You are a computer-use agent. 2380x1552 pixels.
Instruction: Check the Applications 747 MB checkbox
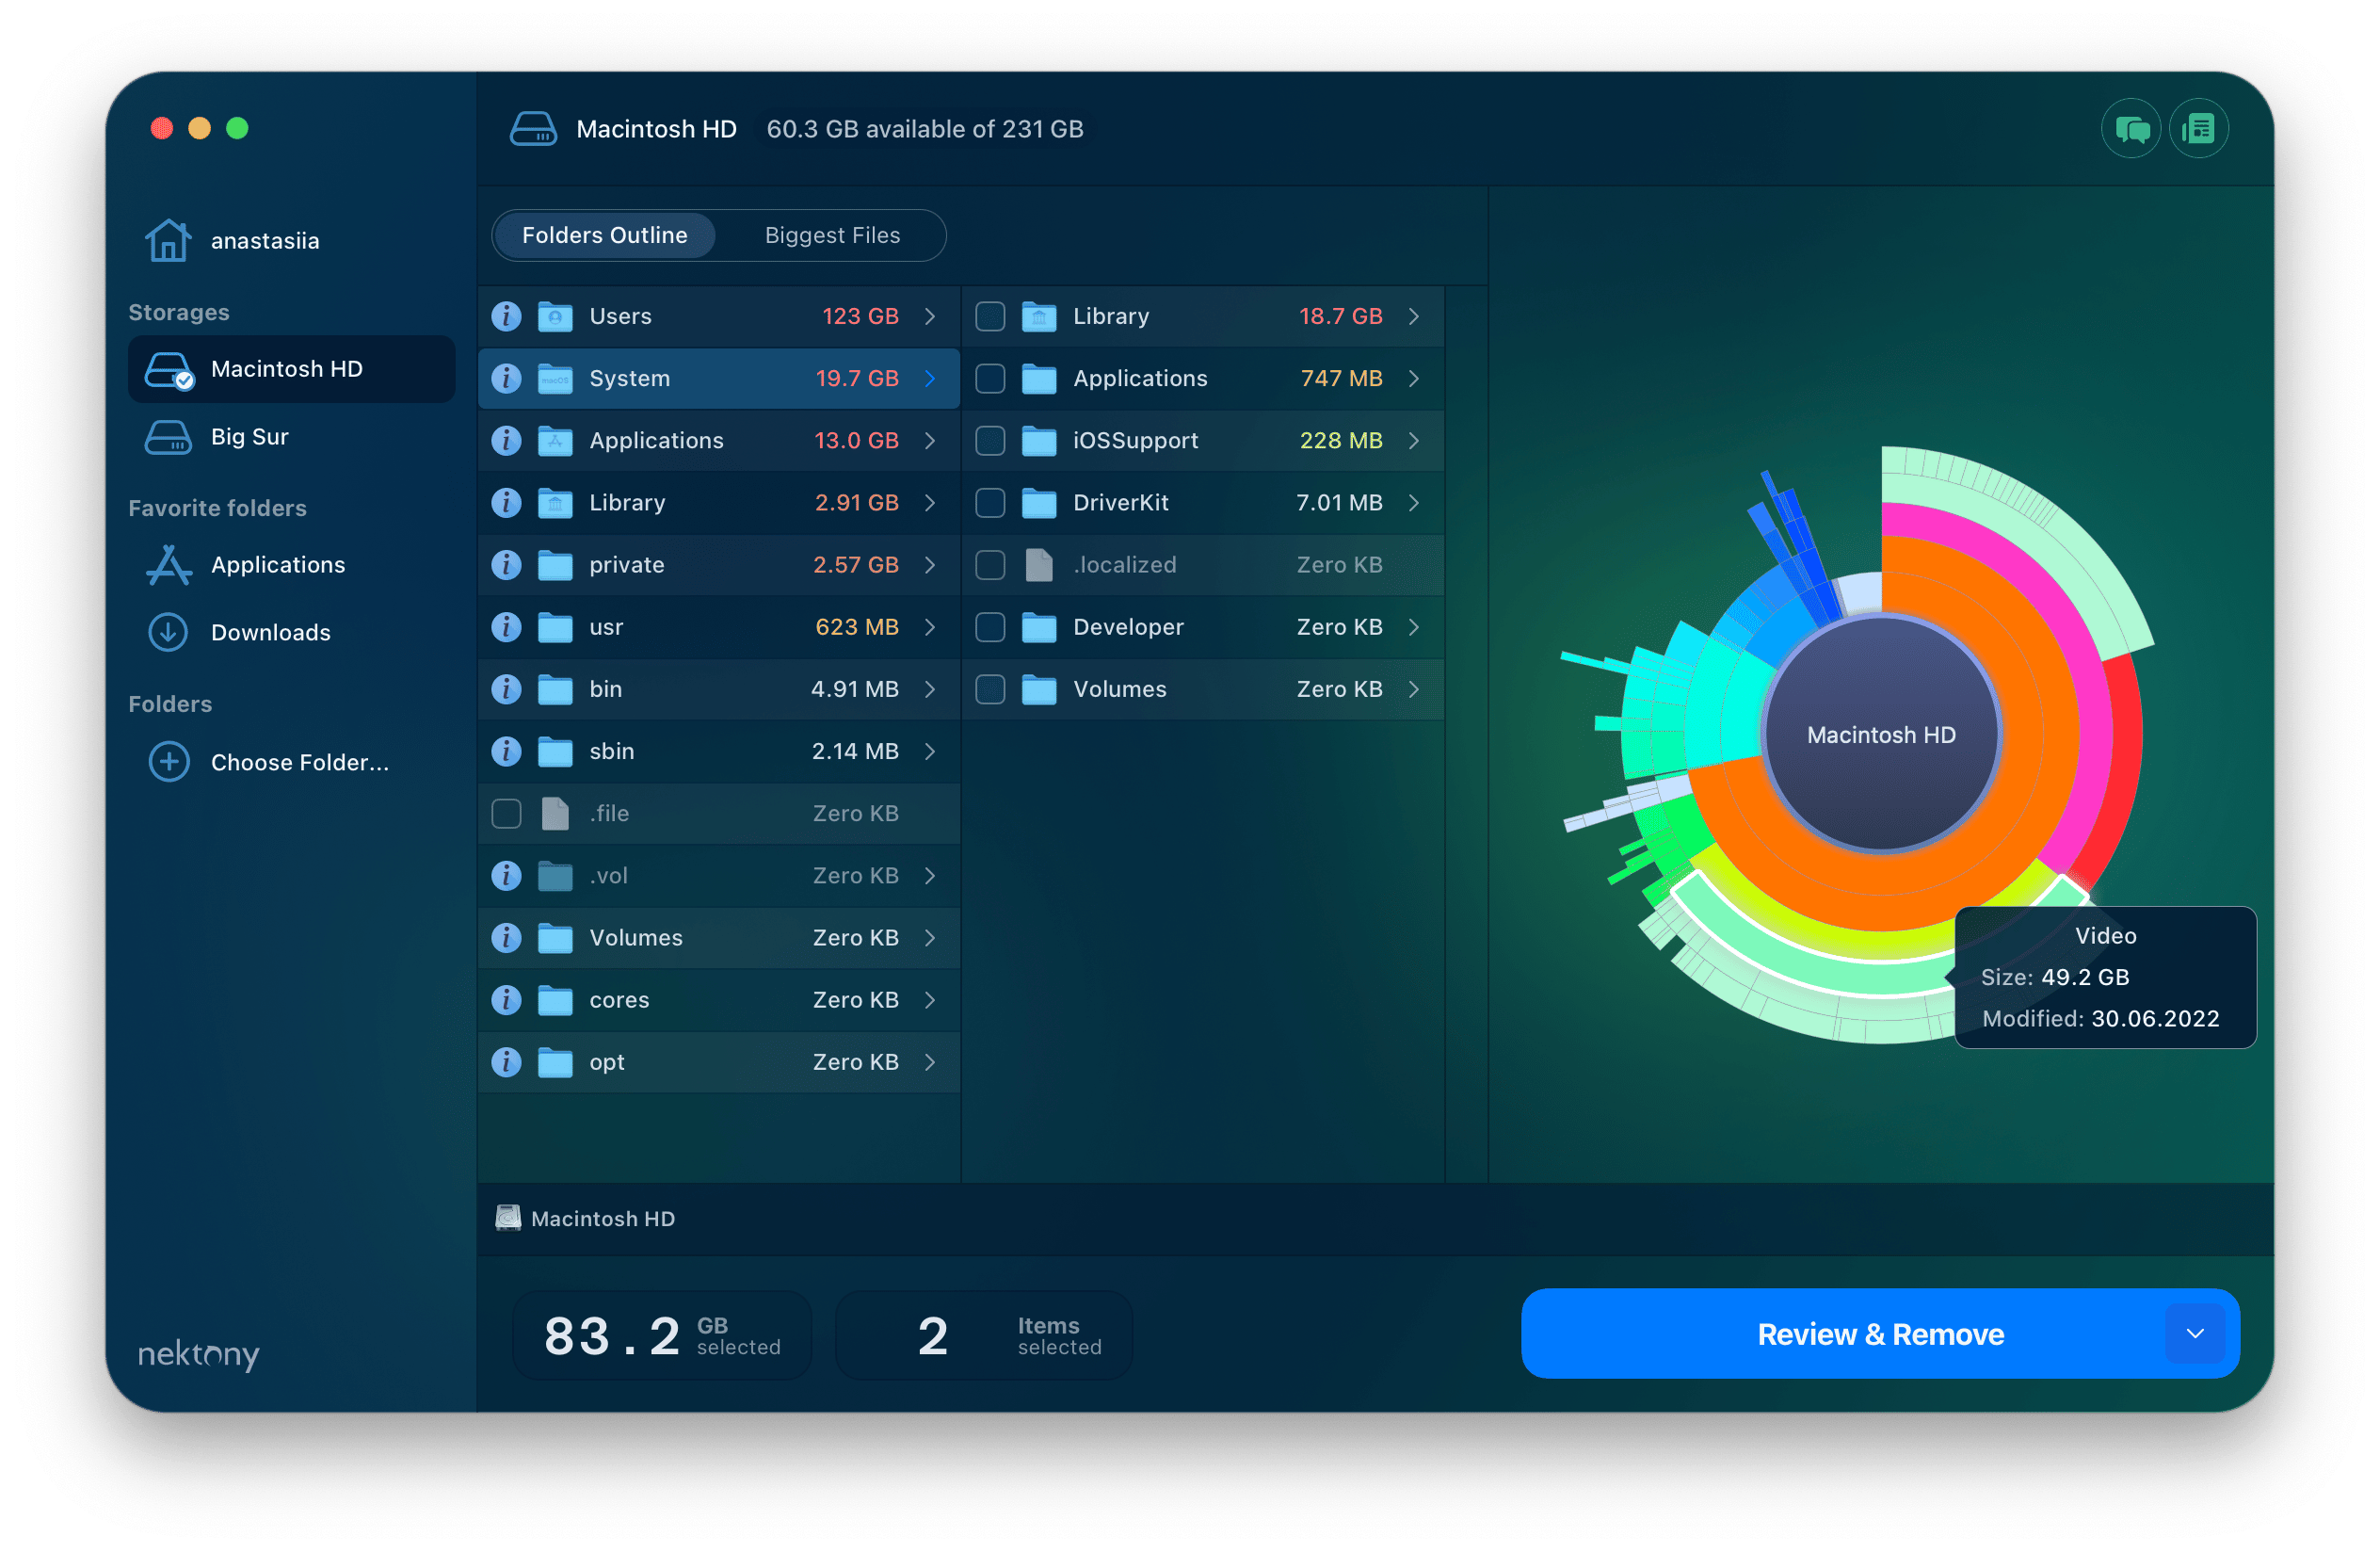click(990, 378)
